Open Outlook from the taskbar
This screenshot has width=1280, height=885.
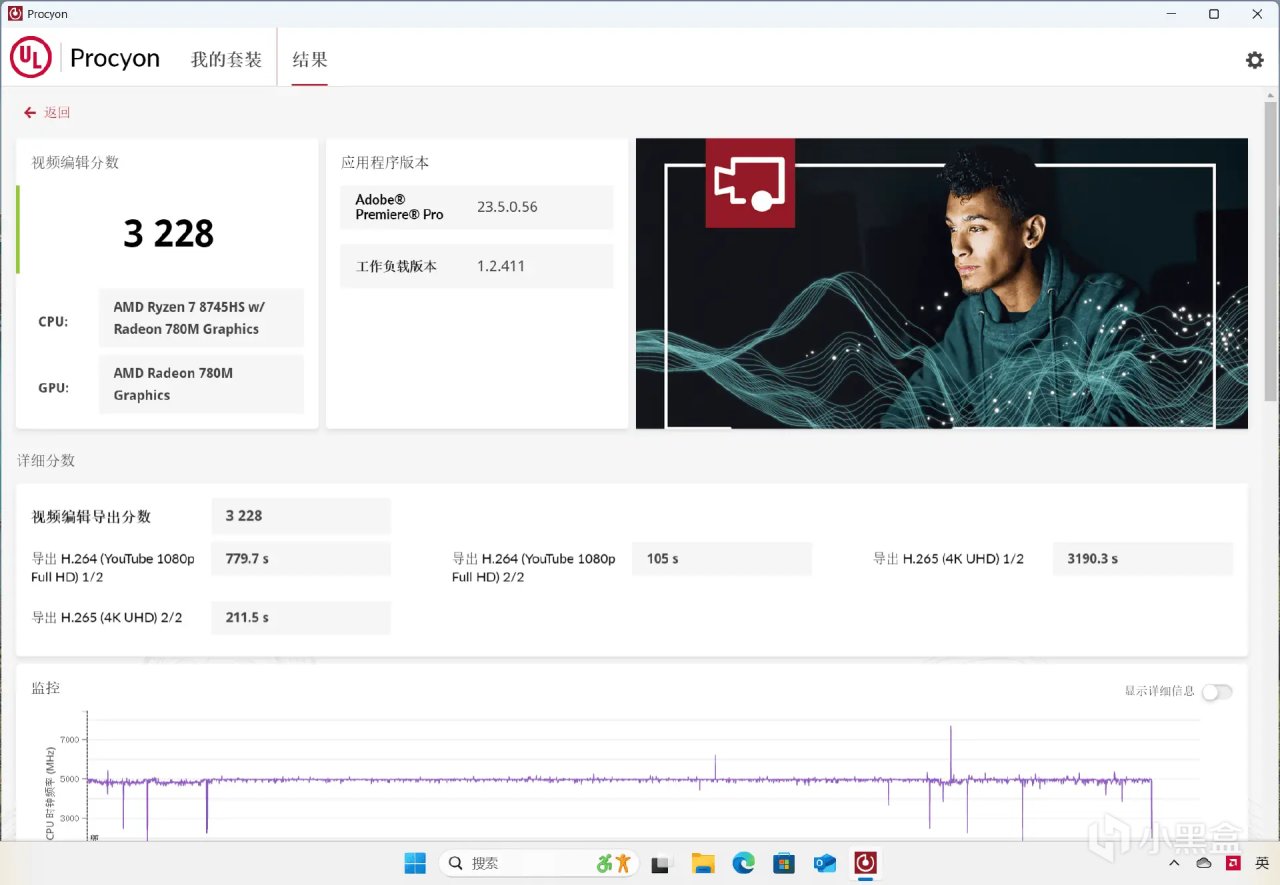(825, 863)
